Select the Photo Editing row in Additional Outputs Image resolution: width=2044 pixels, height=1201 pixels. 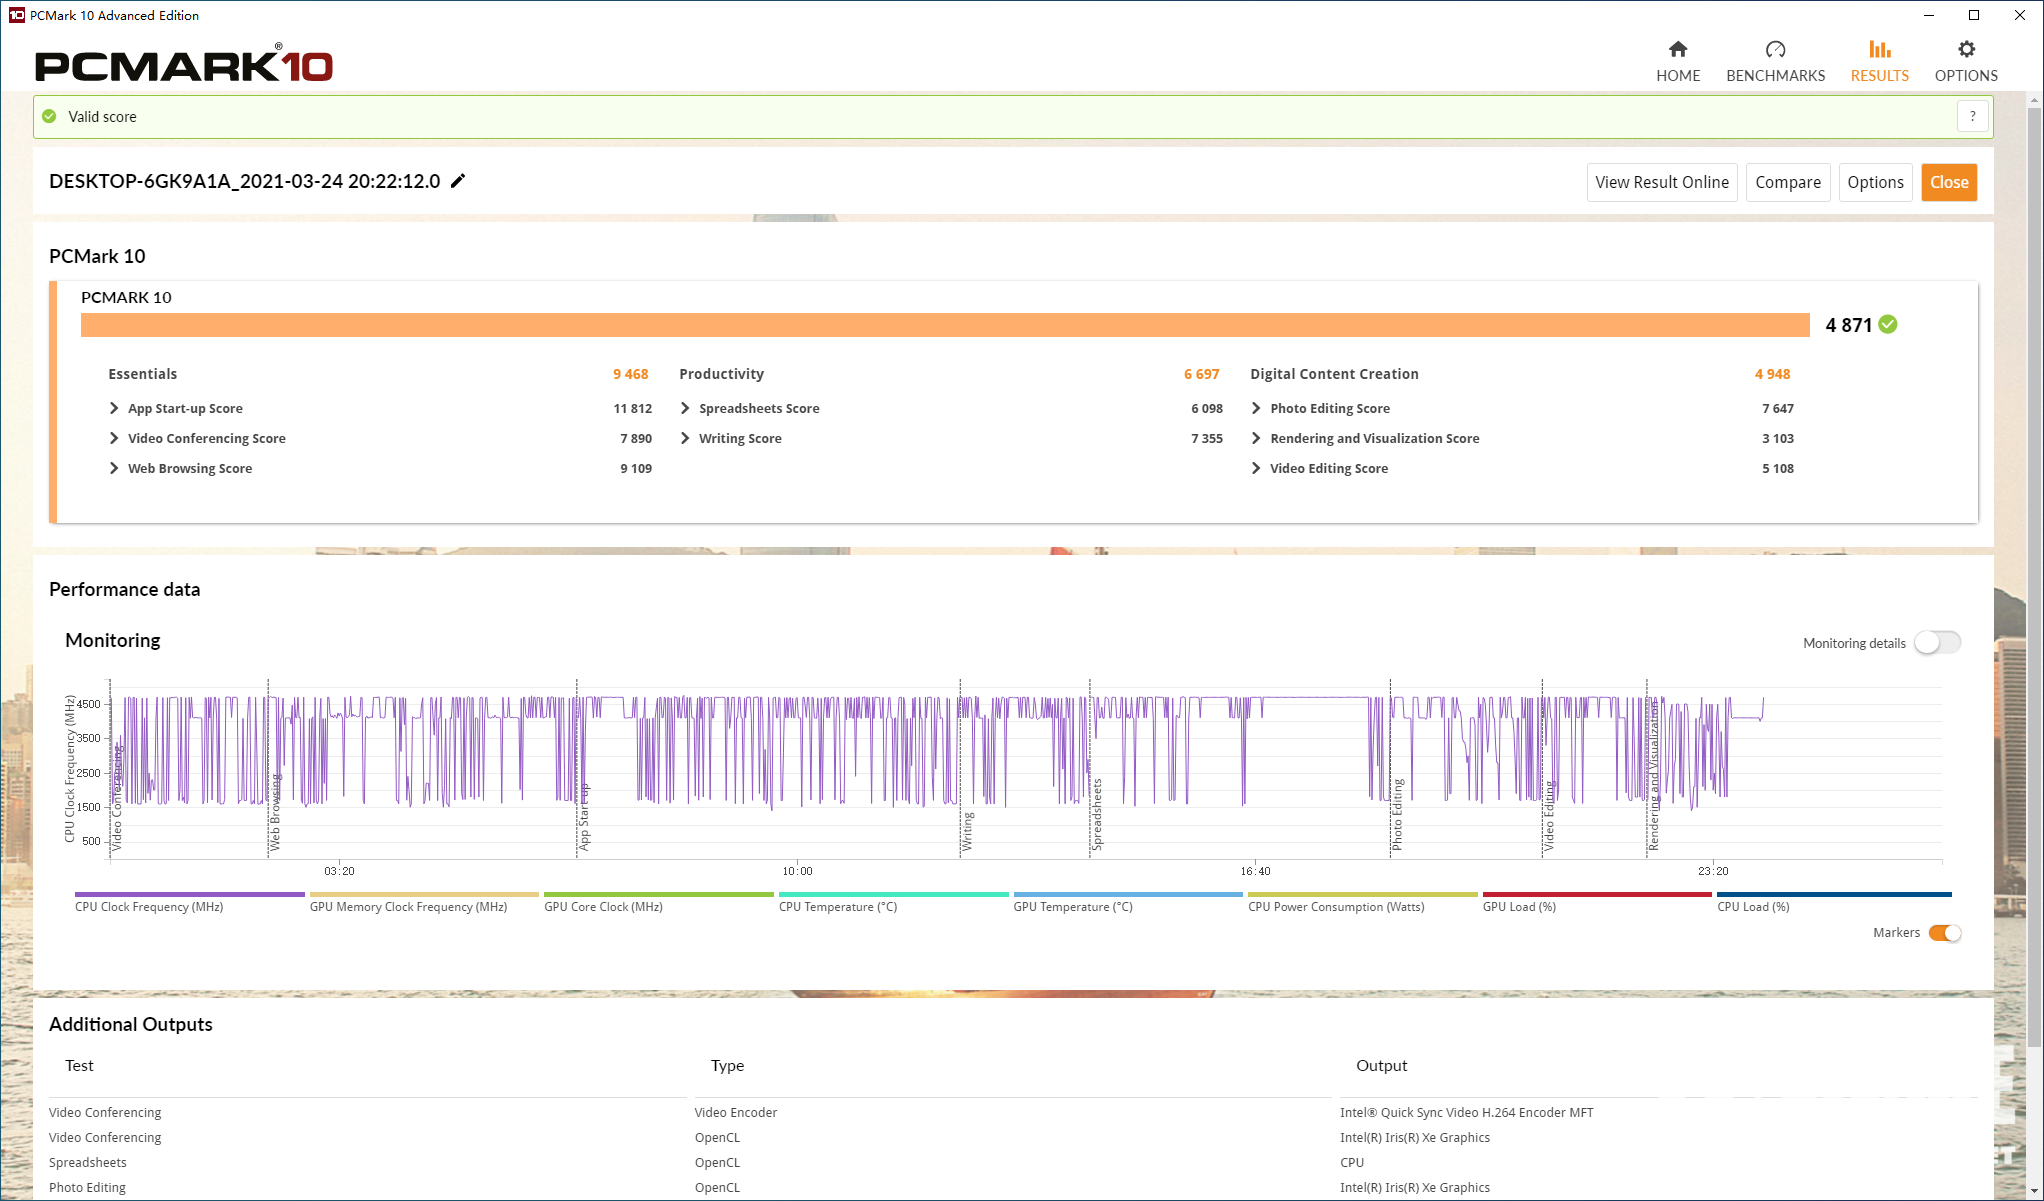point(1013,1187)
